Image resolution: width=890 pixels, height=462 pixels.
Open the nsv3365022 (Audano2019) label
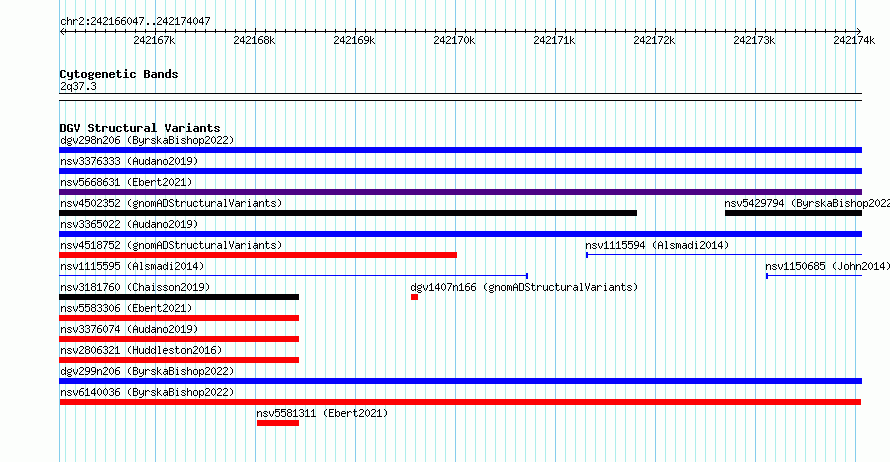pyautogui.click(x=129, y=224)
